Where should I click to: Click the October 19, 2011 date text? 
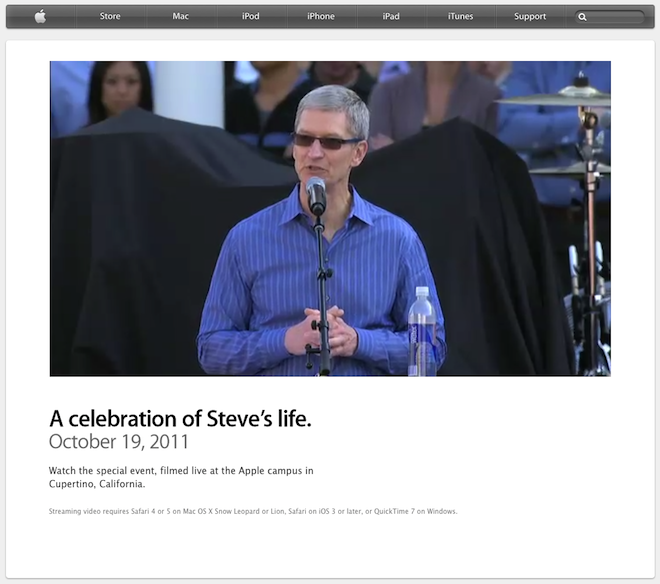point(119,442)
